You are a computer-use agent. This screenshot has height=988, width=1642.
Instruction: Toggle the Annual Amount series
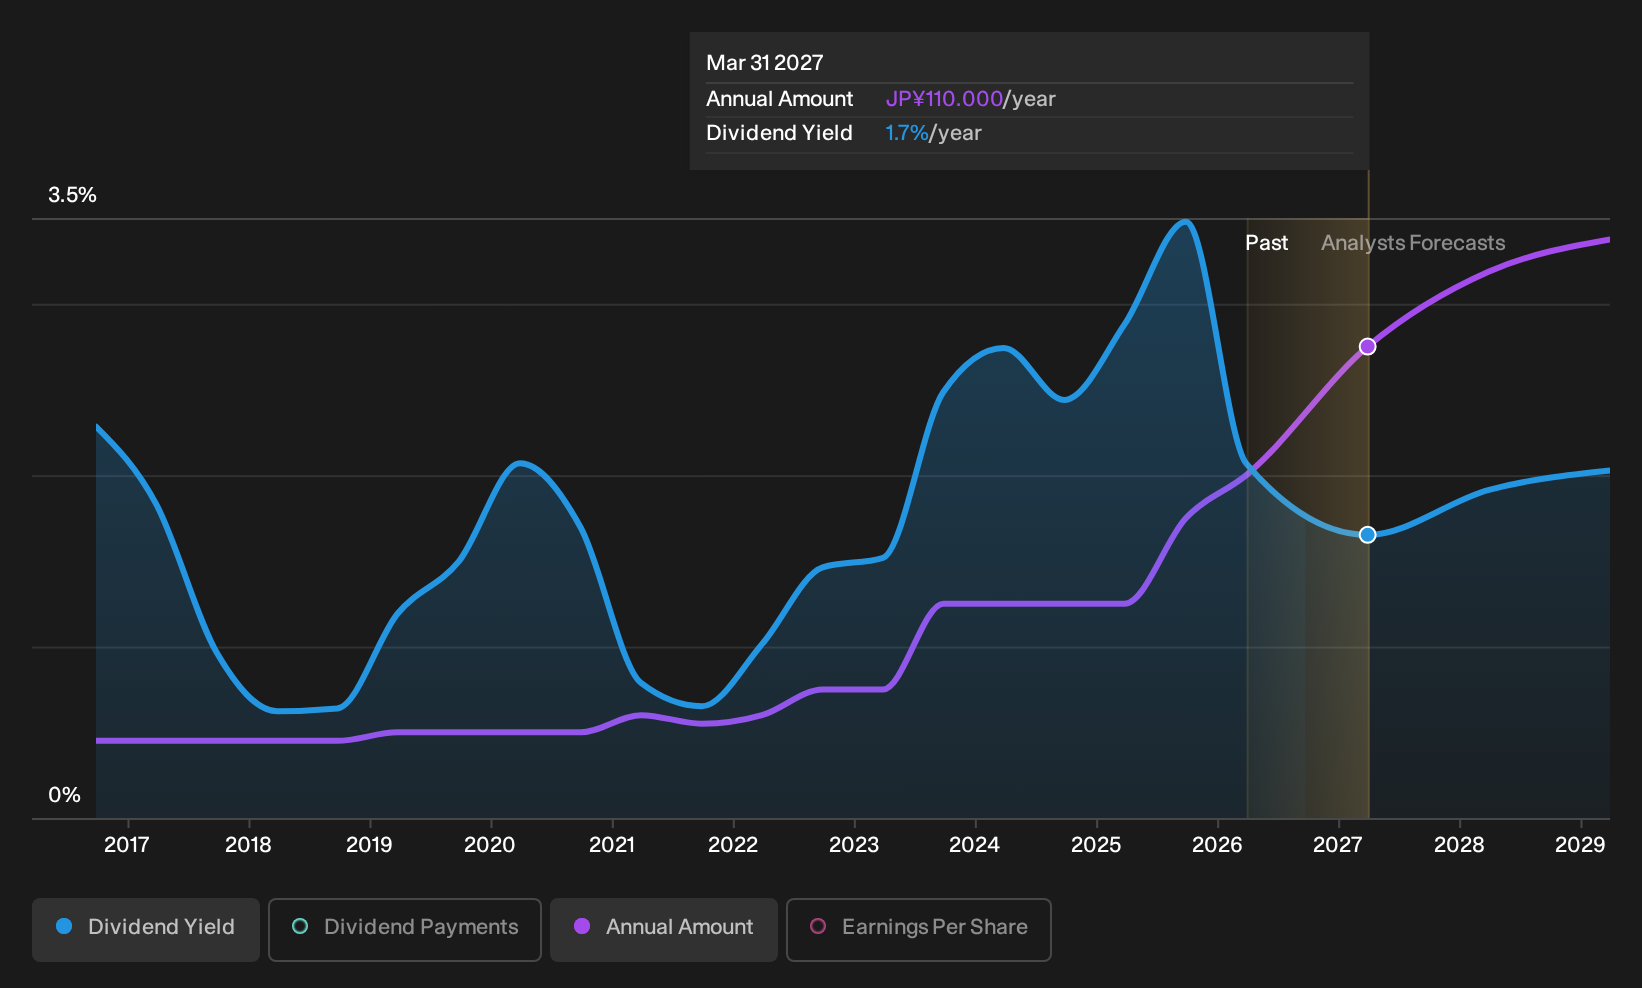(664, 929)
